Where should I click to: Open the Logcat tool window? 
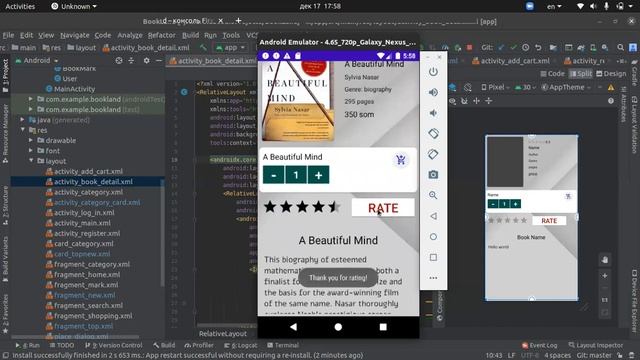pyautogui.click(x=241, y=345)
